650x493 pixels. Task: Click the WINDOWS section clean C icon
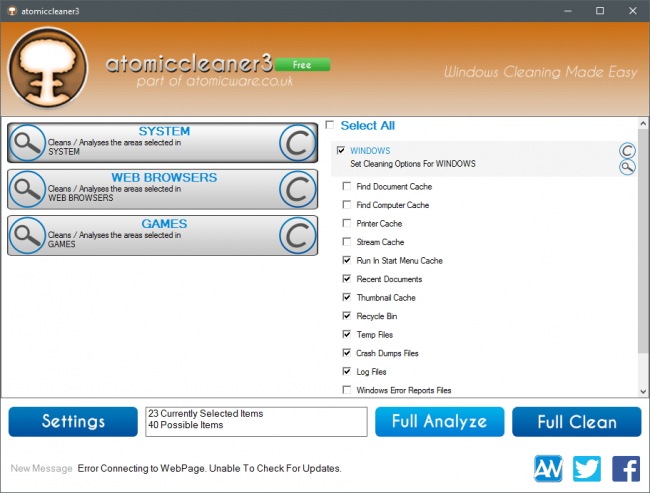point(627,151)
